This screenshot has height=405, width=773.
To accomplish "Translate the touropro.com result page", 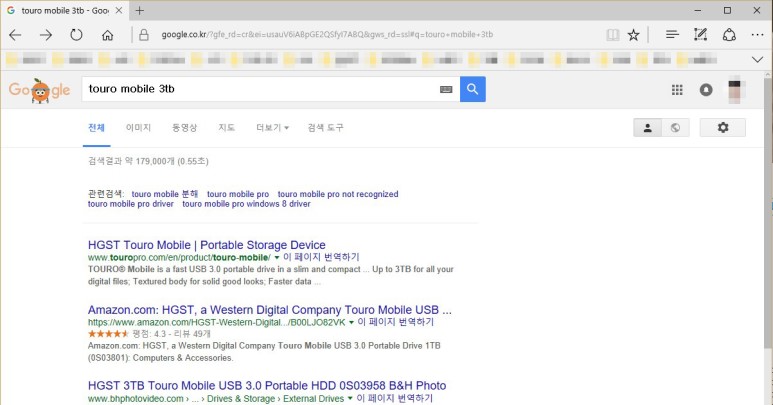I will pos(321,257).
